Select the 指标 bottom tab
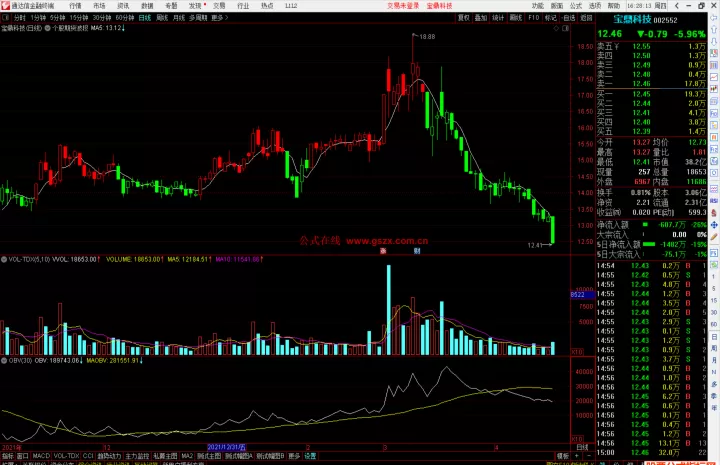The height and width of the screenshot is (465, 720). point(8,456)
